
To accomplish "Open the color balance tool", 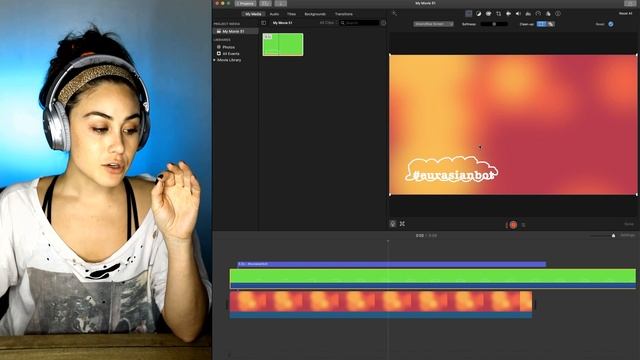I will (x=478, y=13).
